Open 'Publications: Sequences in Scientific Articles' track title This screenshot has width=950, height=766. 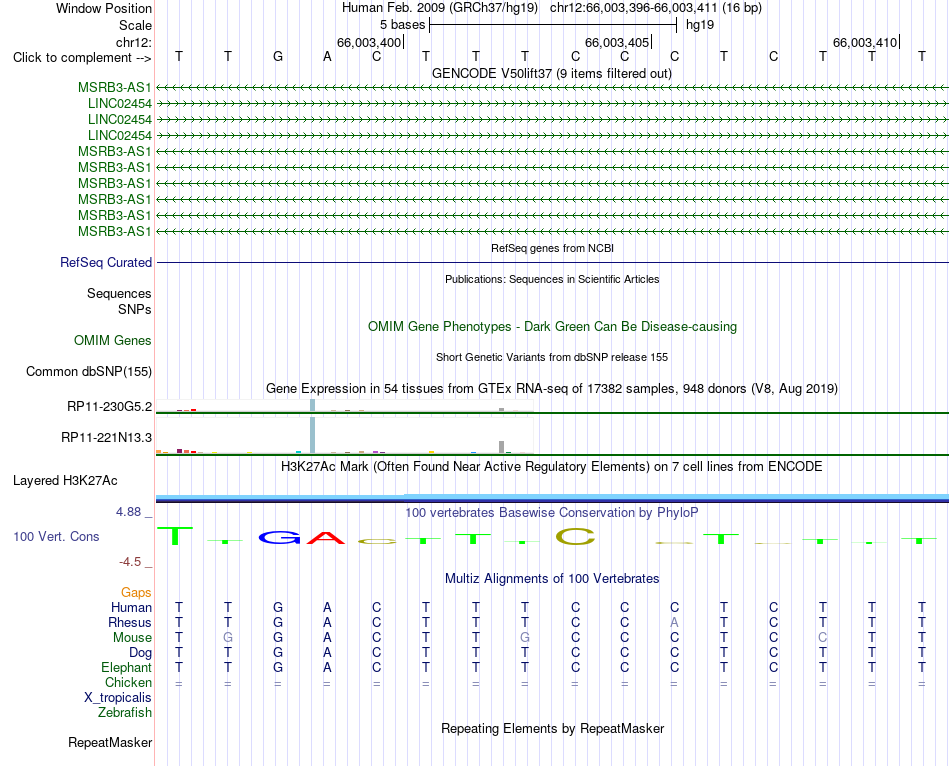(x=552, y=279)
